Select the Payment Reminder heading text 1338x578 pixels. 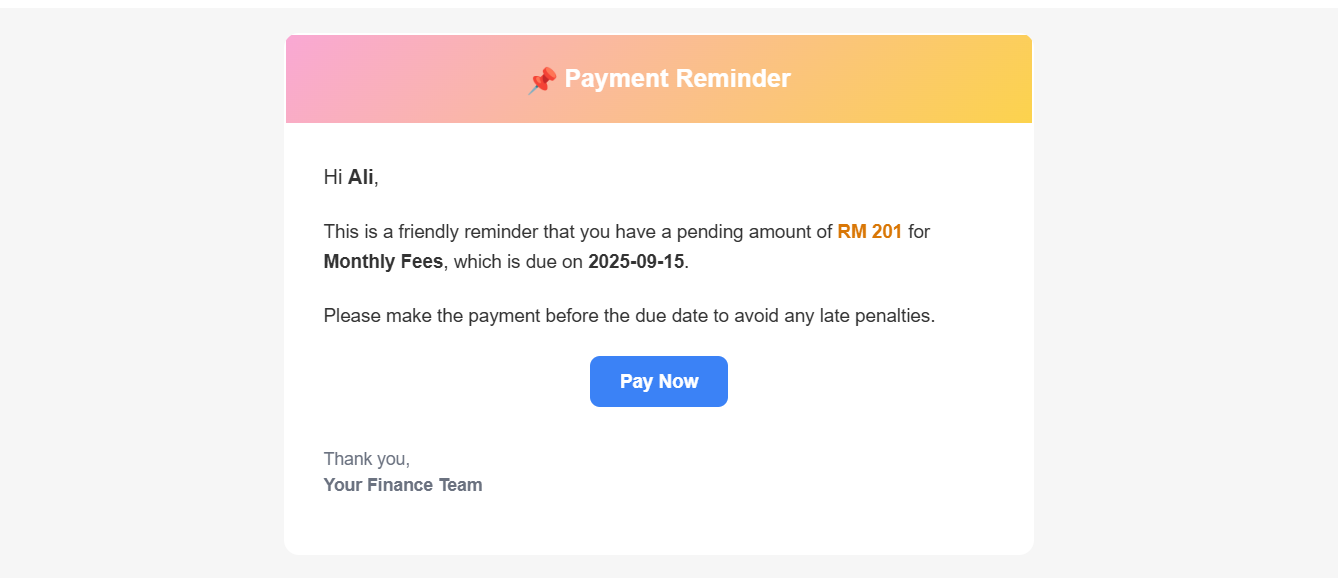[677, 79]
